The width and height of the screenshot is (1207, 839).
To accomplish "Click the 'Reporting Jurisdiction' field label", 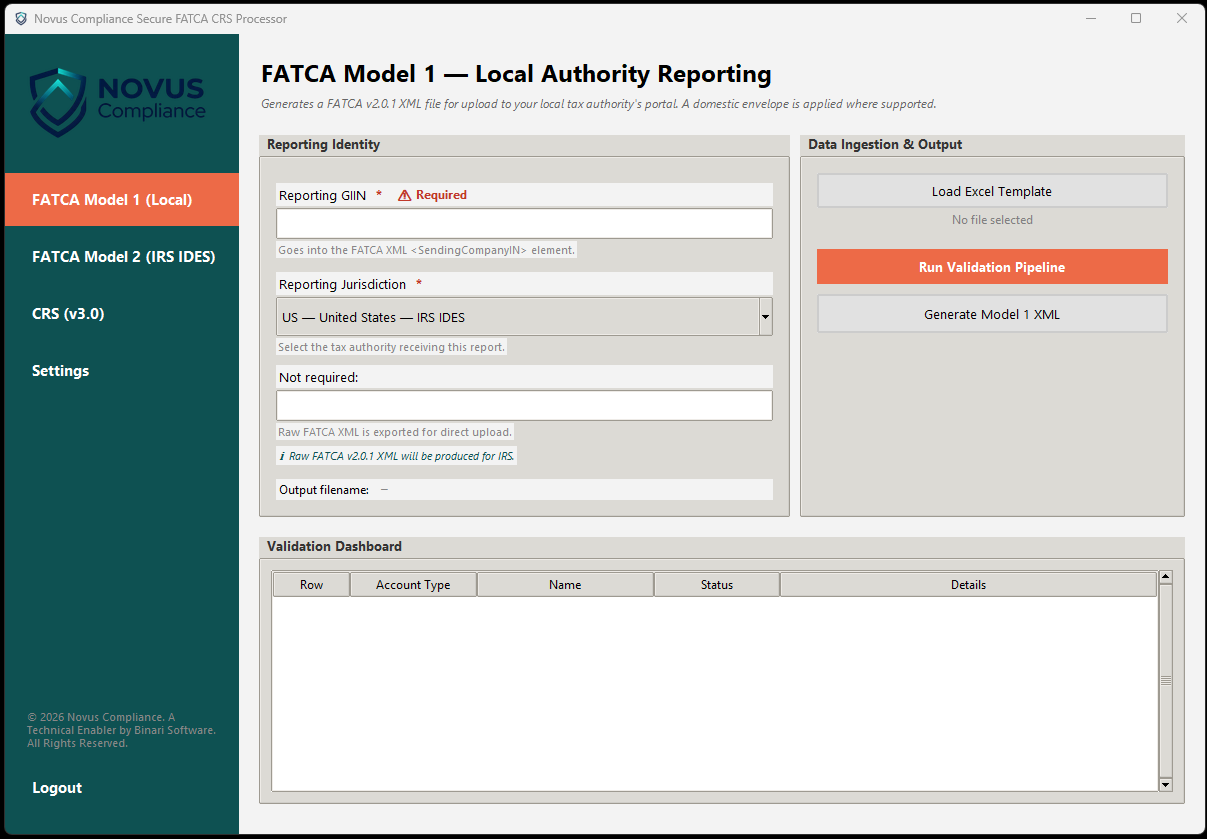I will point(344,284).
